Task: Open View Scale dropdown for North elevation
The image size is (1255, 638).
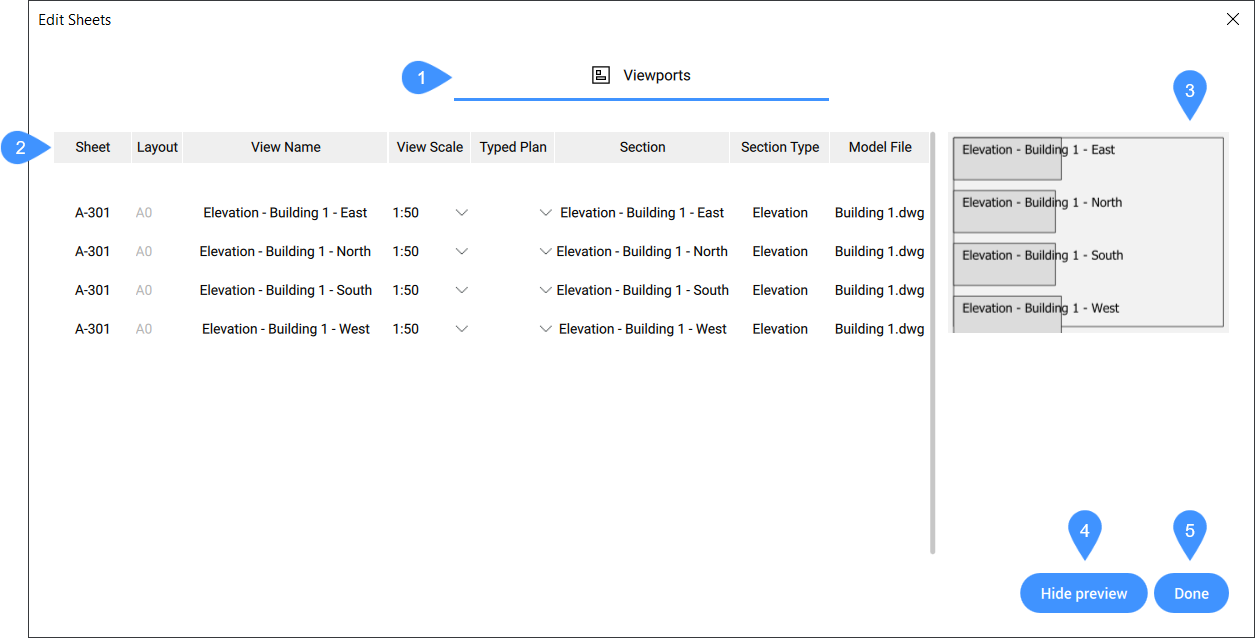Action: tap(461, 252)
